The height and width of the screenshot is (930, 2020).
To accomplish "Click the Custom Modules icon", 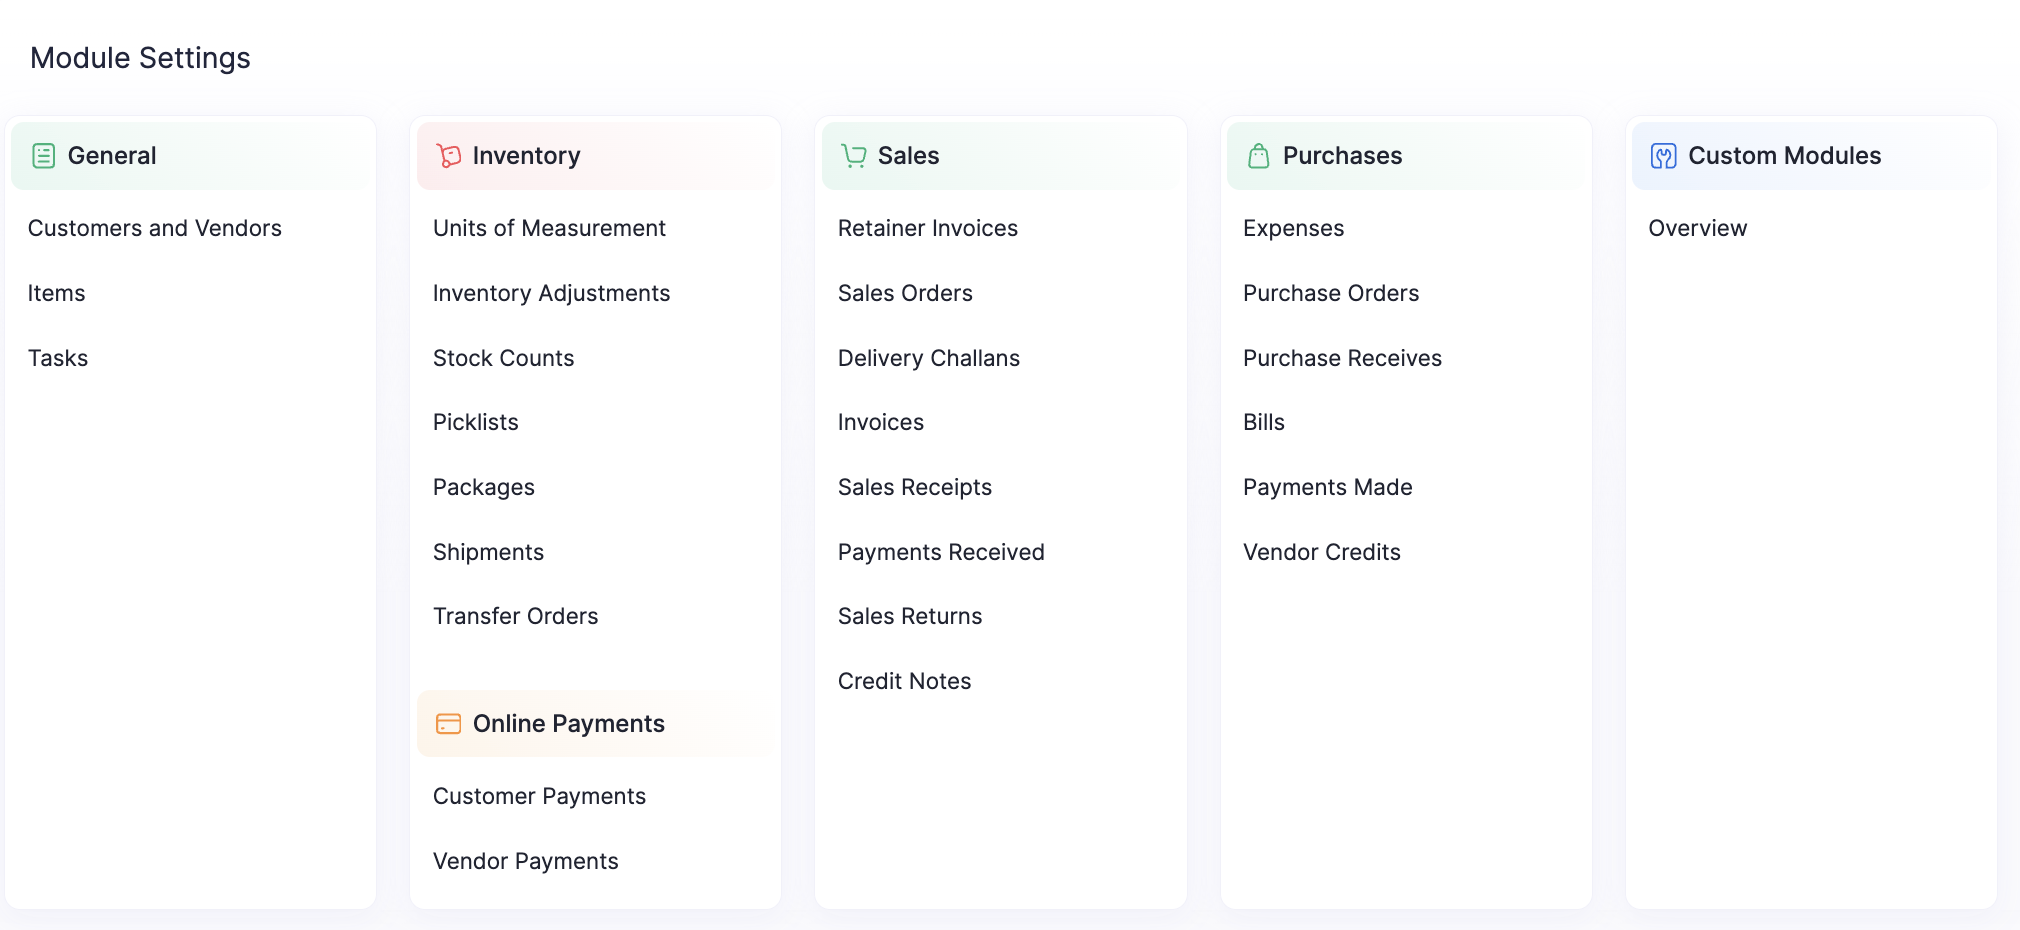I will 1664,156.
